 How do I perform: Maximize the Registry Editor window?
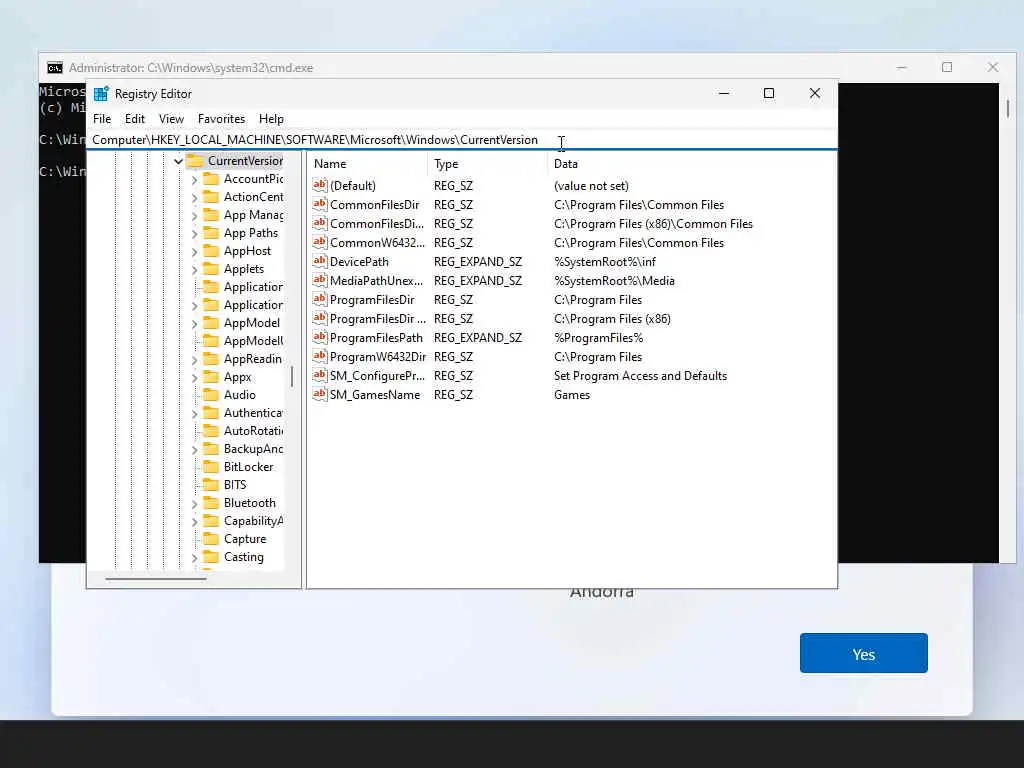pyautogui.click(x=769, y=93)
